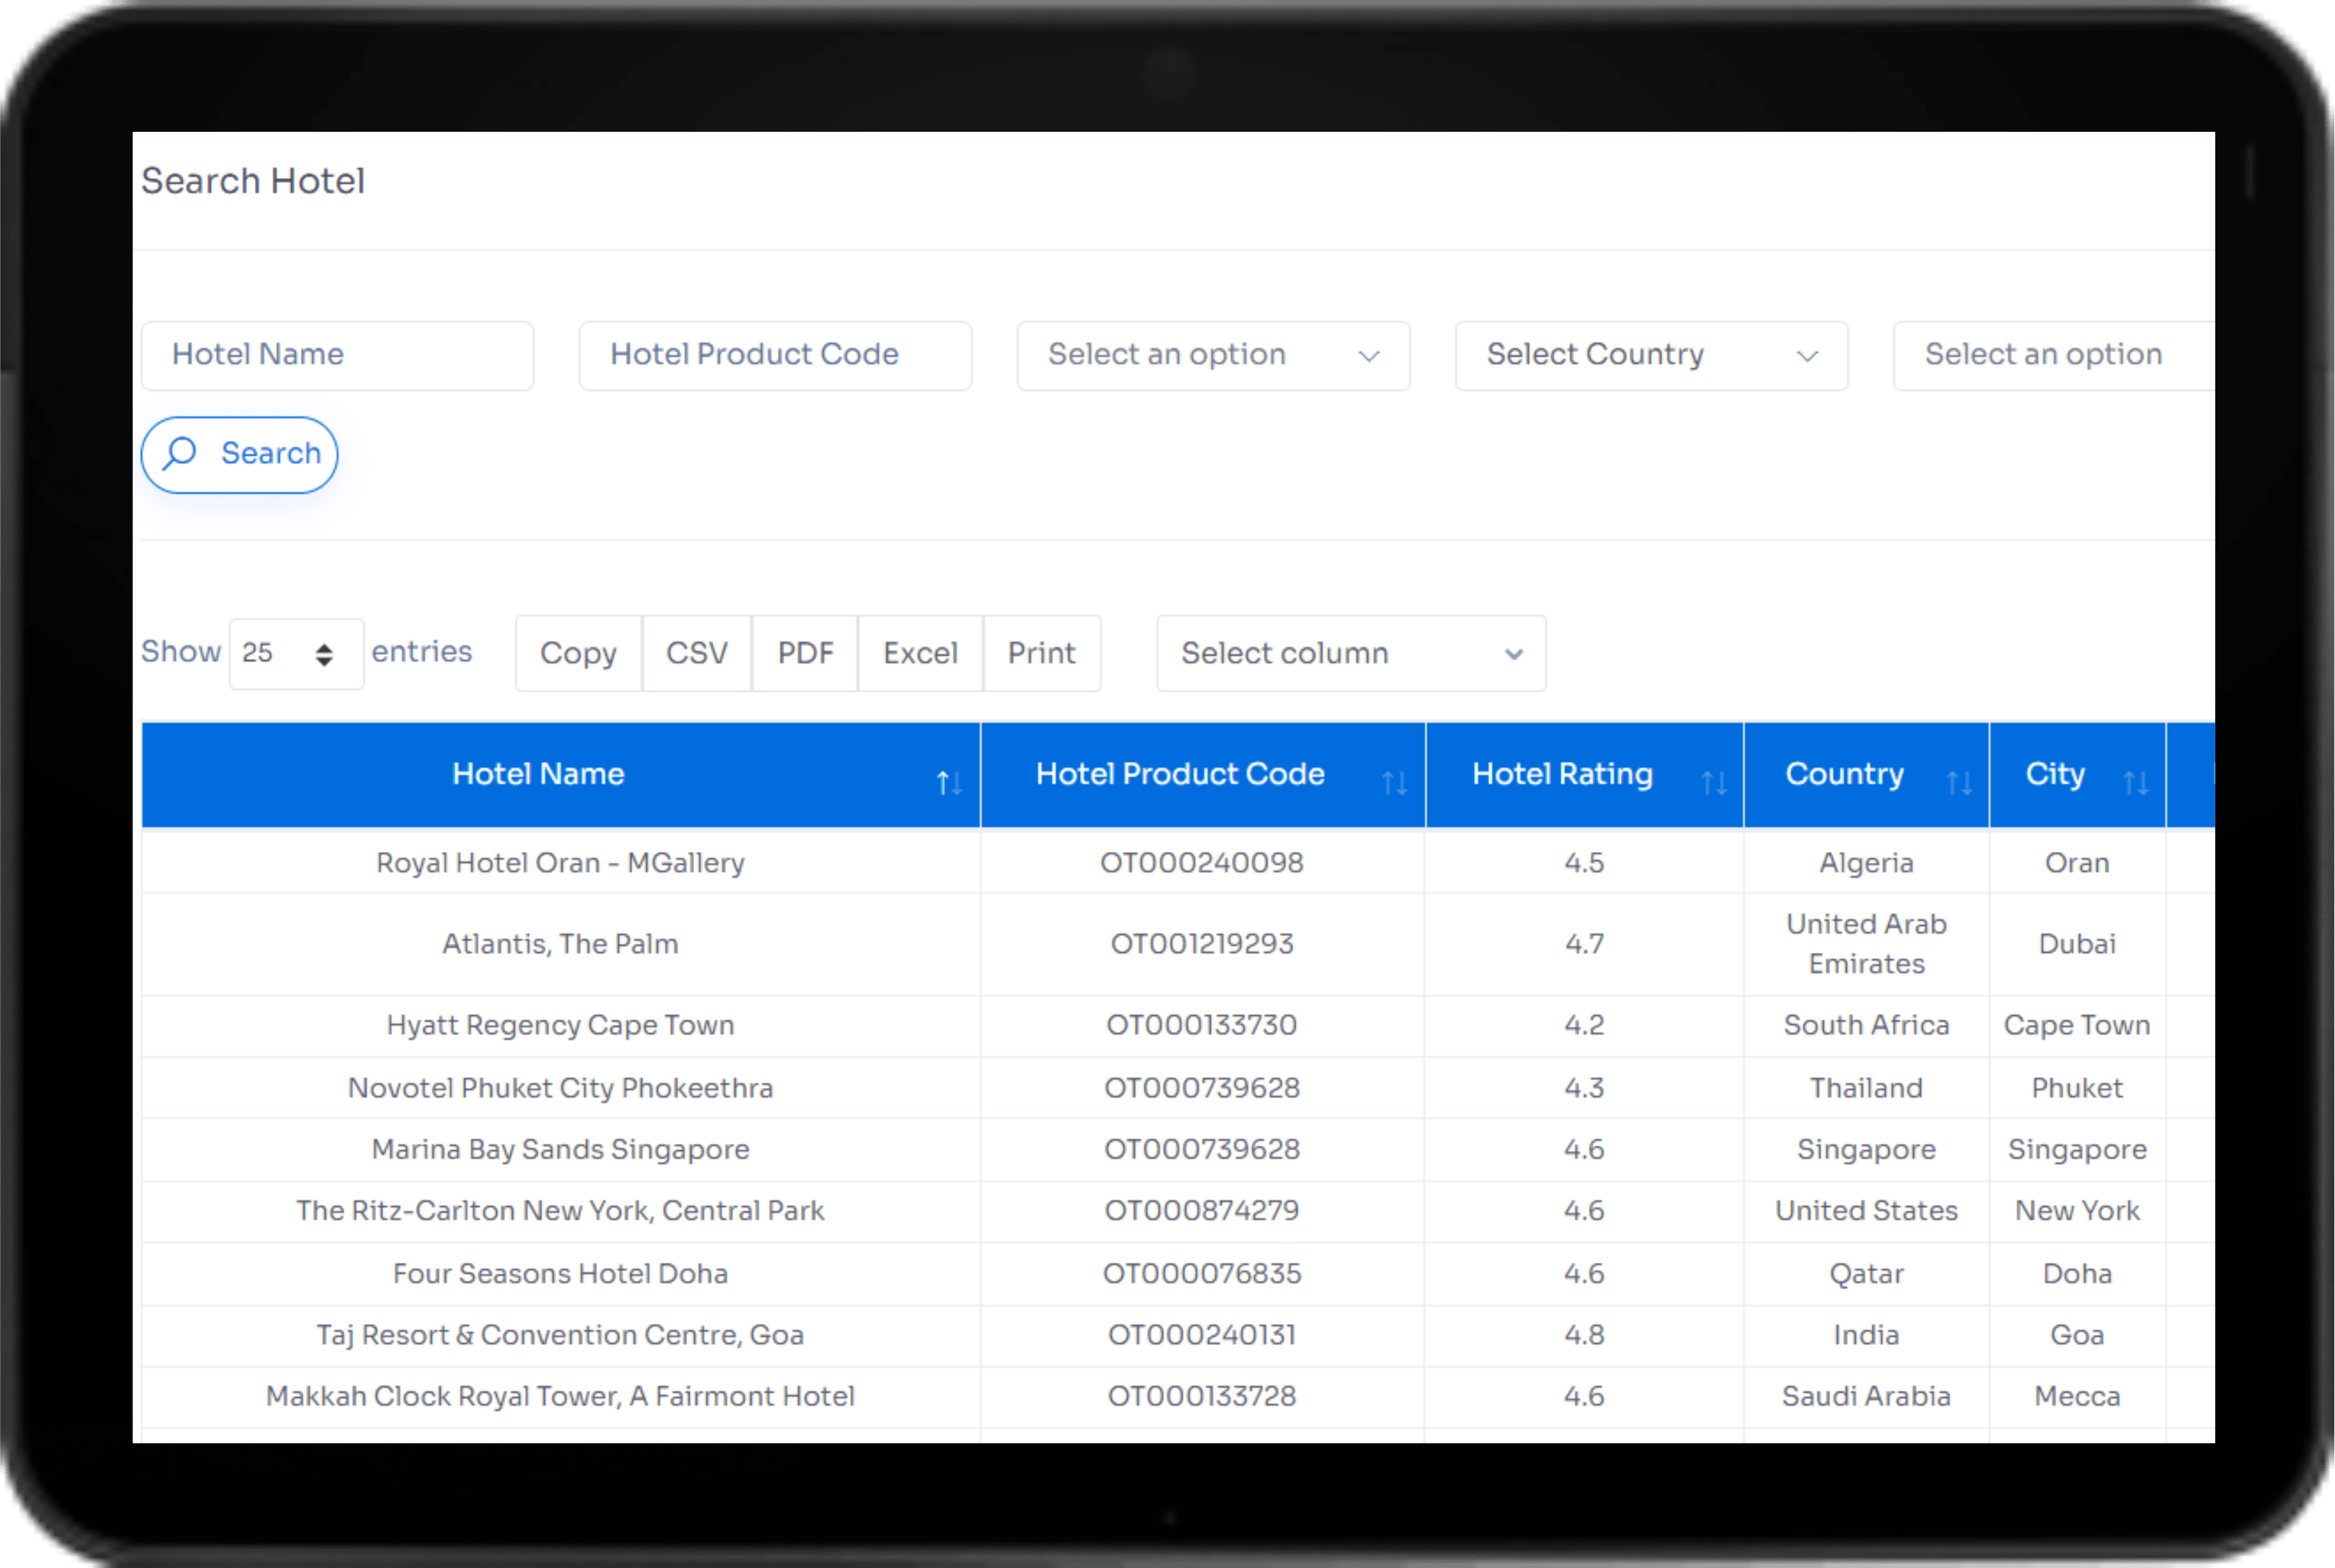Click the South Africa country cell

pos(1866,1025)
